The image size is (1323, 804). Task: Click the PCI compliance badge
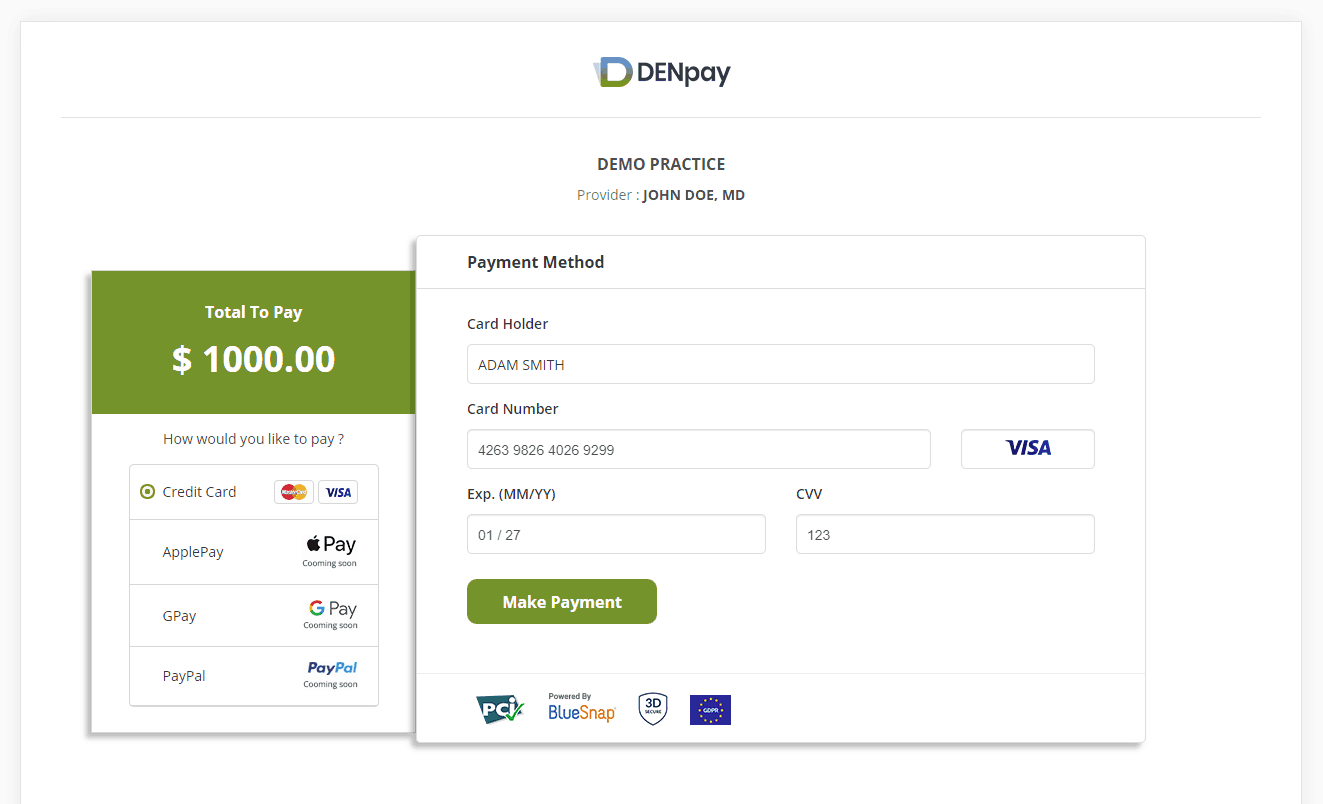[x=499, y=710]
